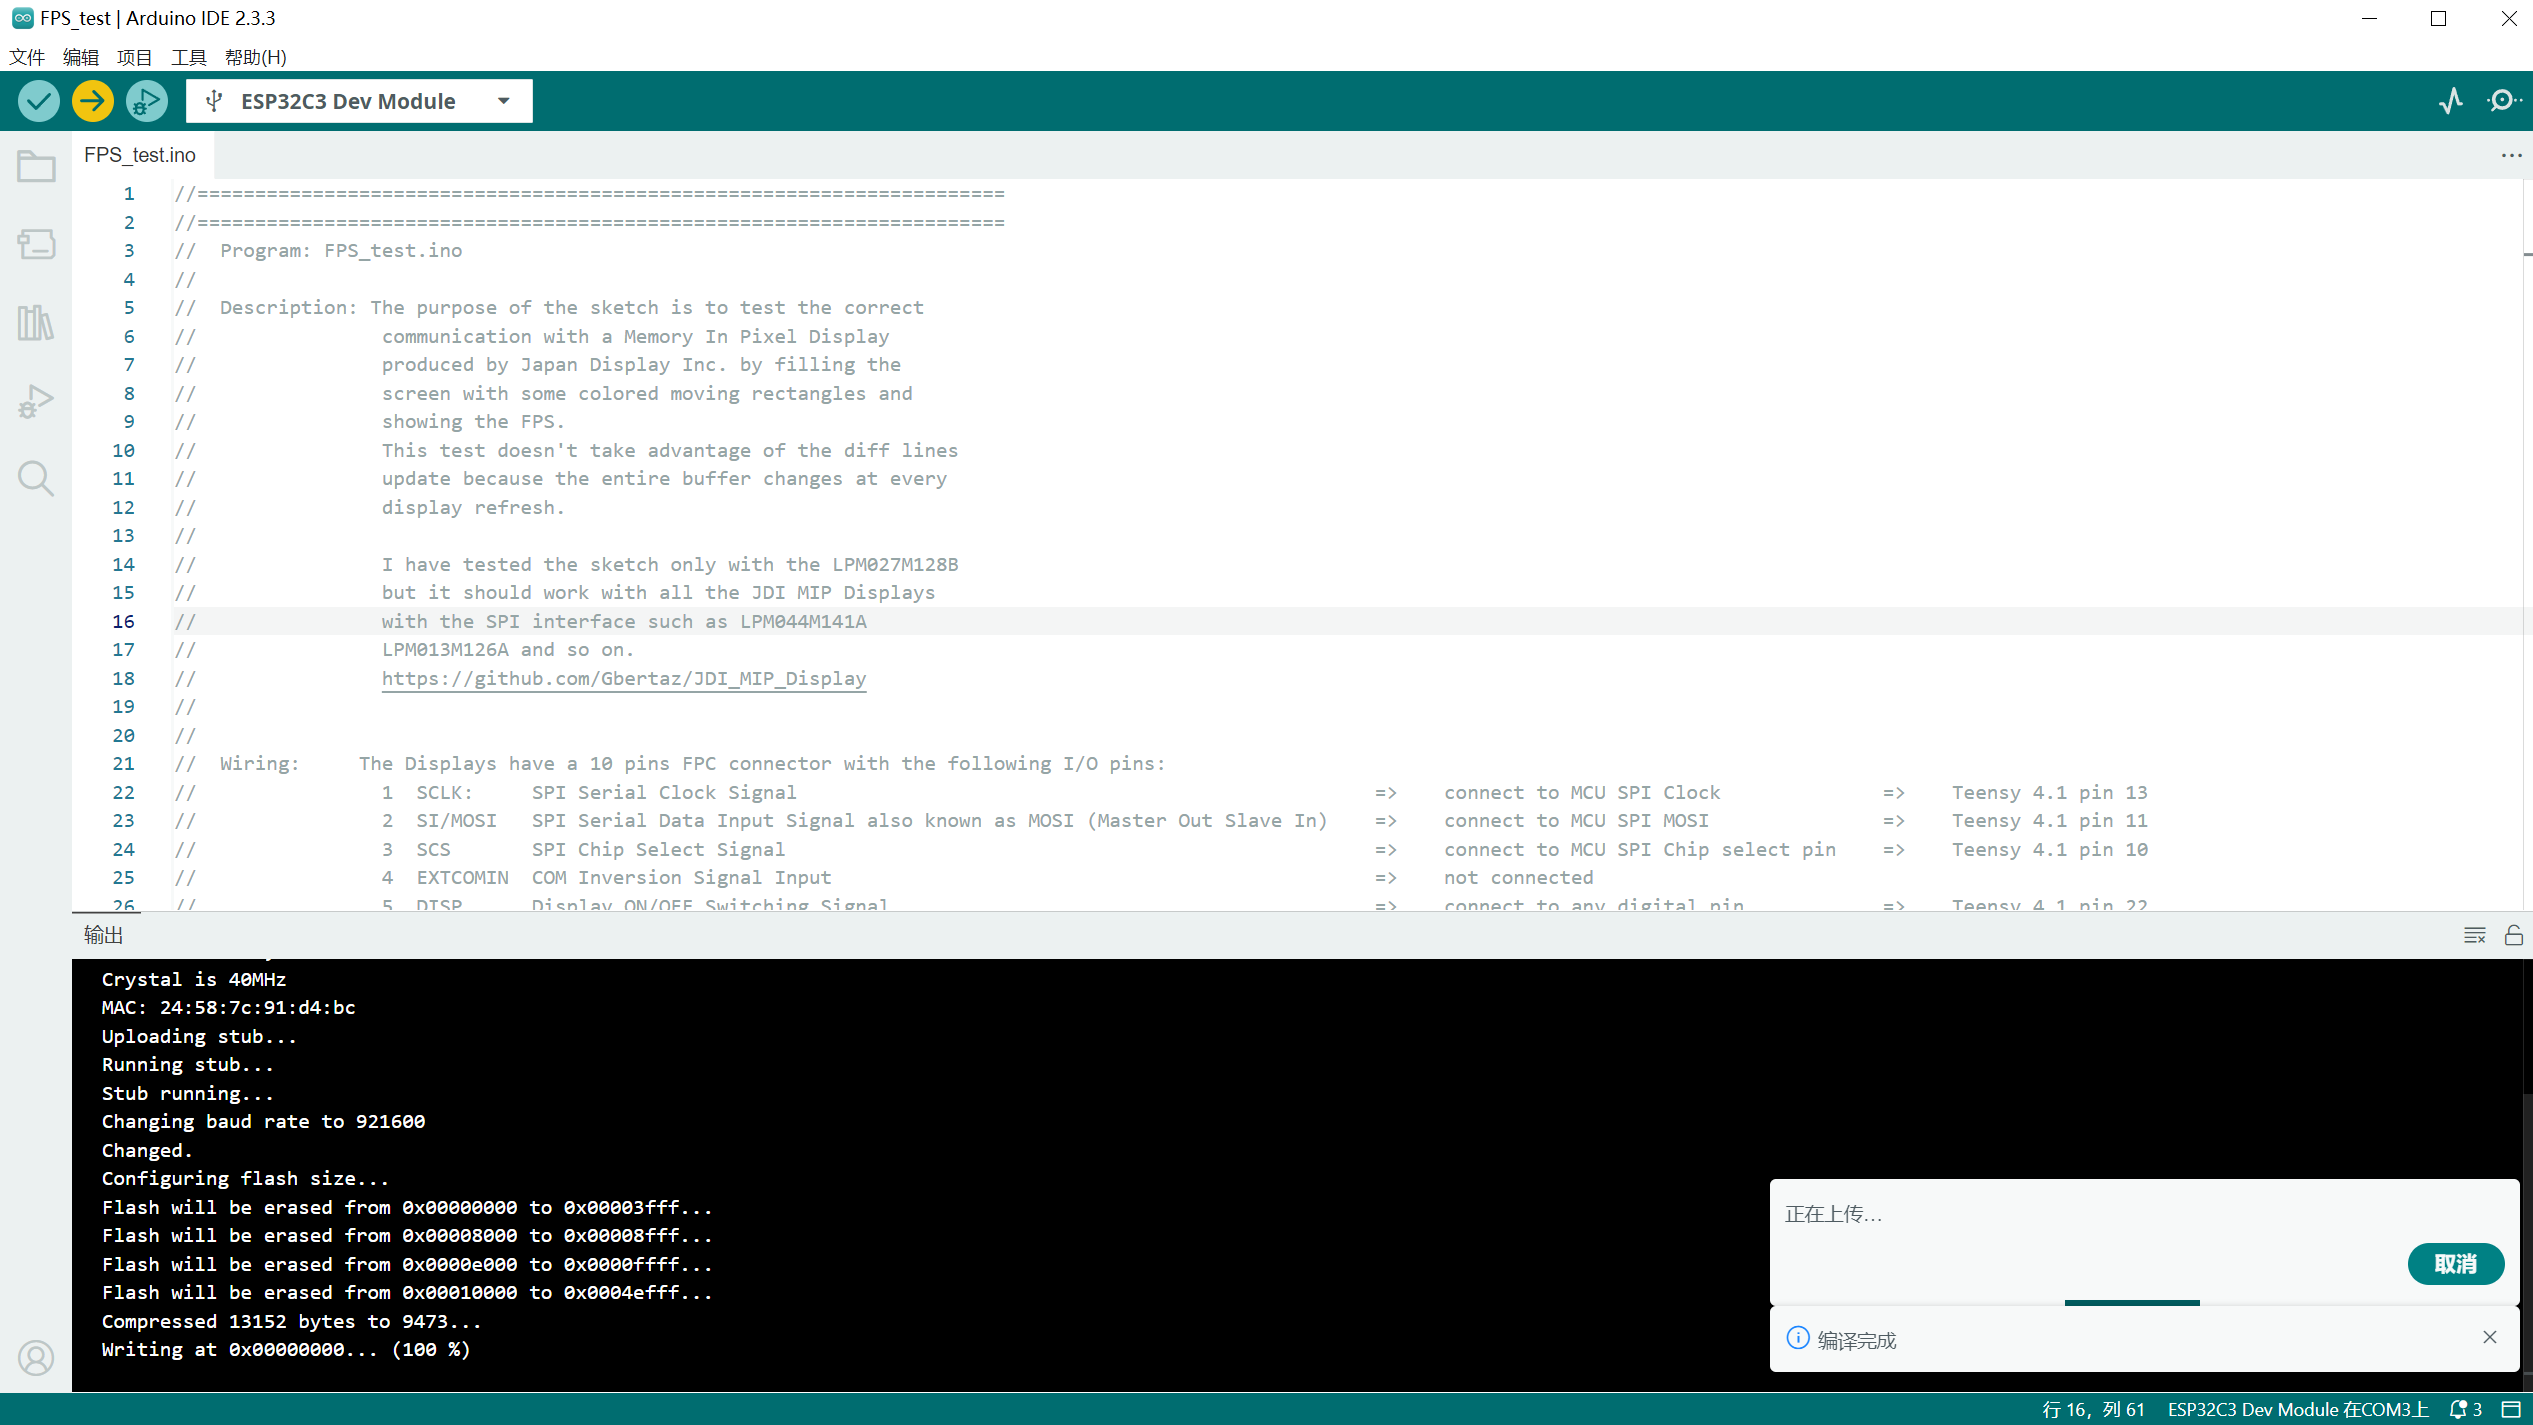Click output line 'Writing at 0x00000000... (100 %)'
Screen dimensions: 2533x1425
pos(286,1350)
